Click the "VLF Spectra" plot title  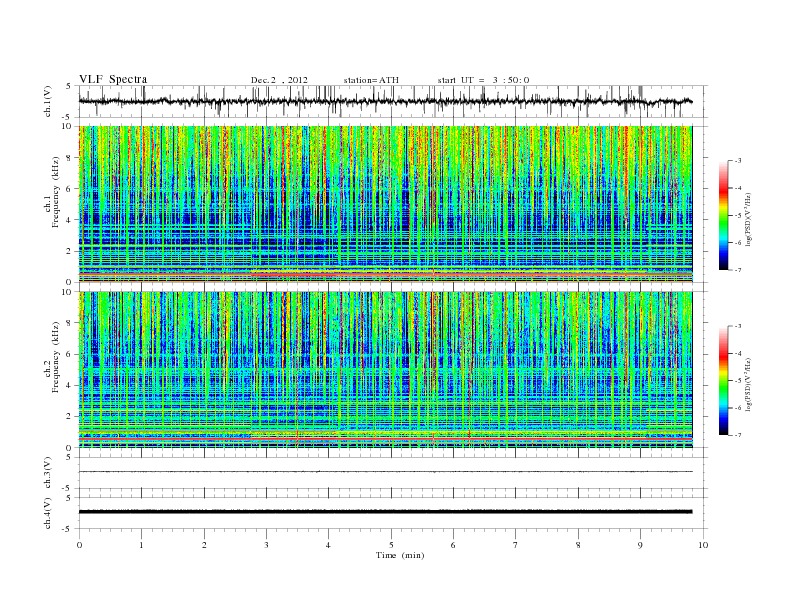(113, 79)
